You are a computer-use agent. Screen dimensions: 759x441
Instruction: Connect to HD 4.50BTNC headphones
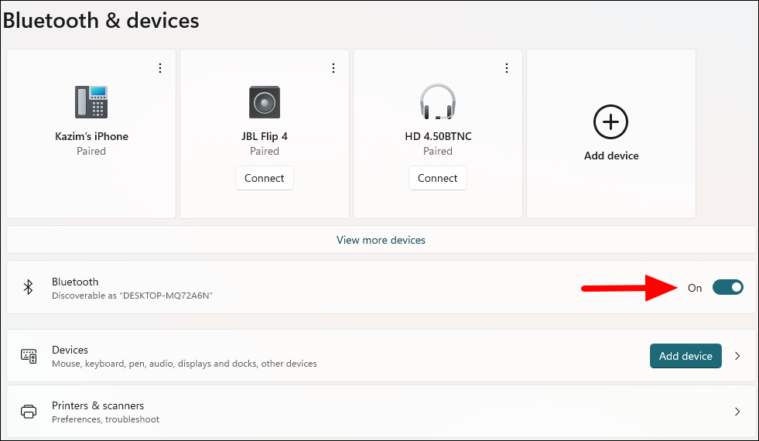(x=438, y=178)
